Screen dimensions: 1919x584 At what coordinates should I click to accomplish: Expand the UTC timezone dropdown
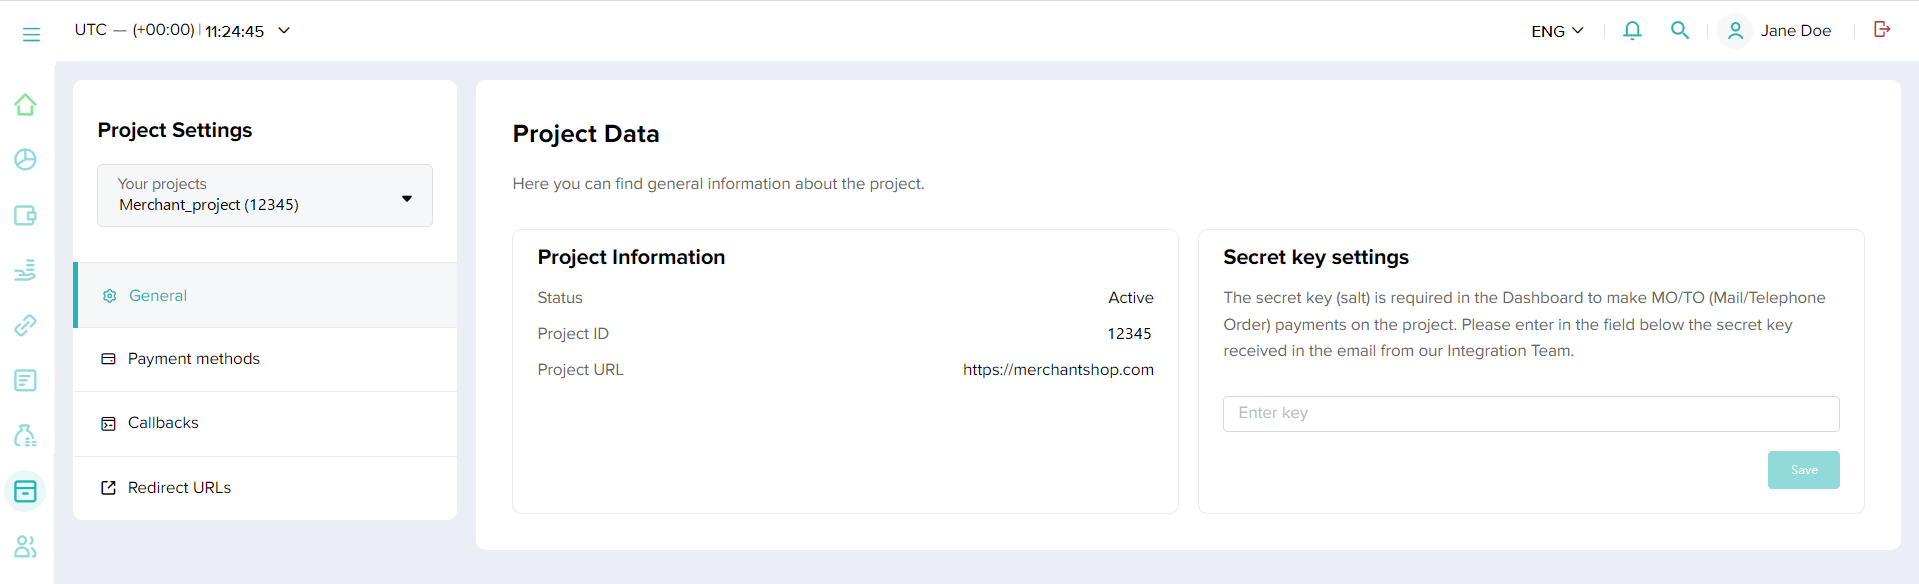coord(283,31)
